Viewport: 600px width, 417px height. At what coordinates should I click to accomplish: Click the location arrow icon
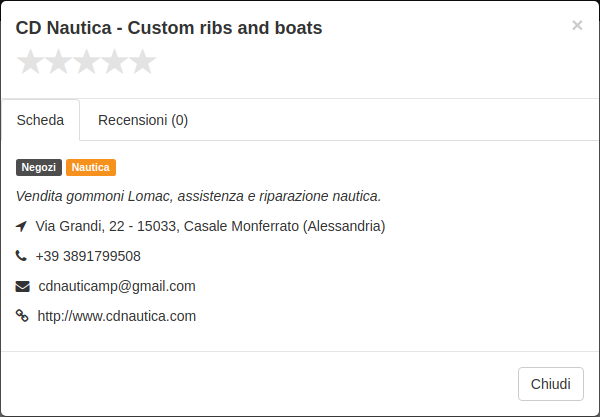(x=21, y=226)
